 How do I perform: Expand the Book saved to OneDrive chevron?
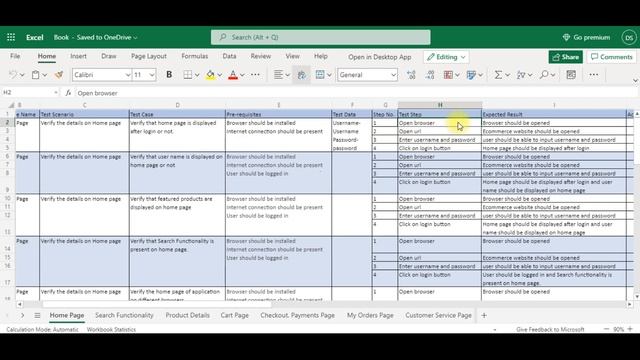pos(136,38)
